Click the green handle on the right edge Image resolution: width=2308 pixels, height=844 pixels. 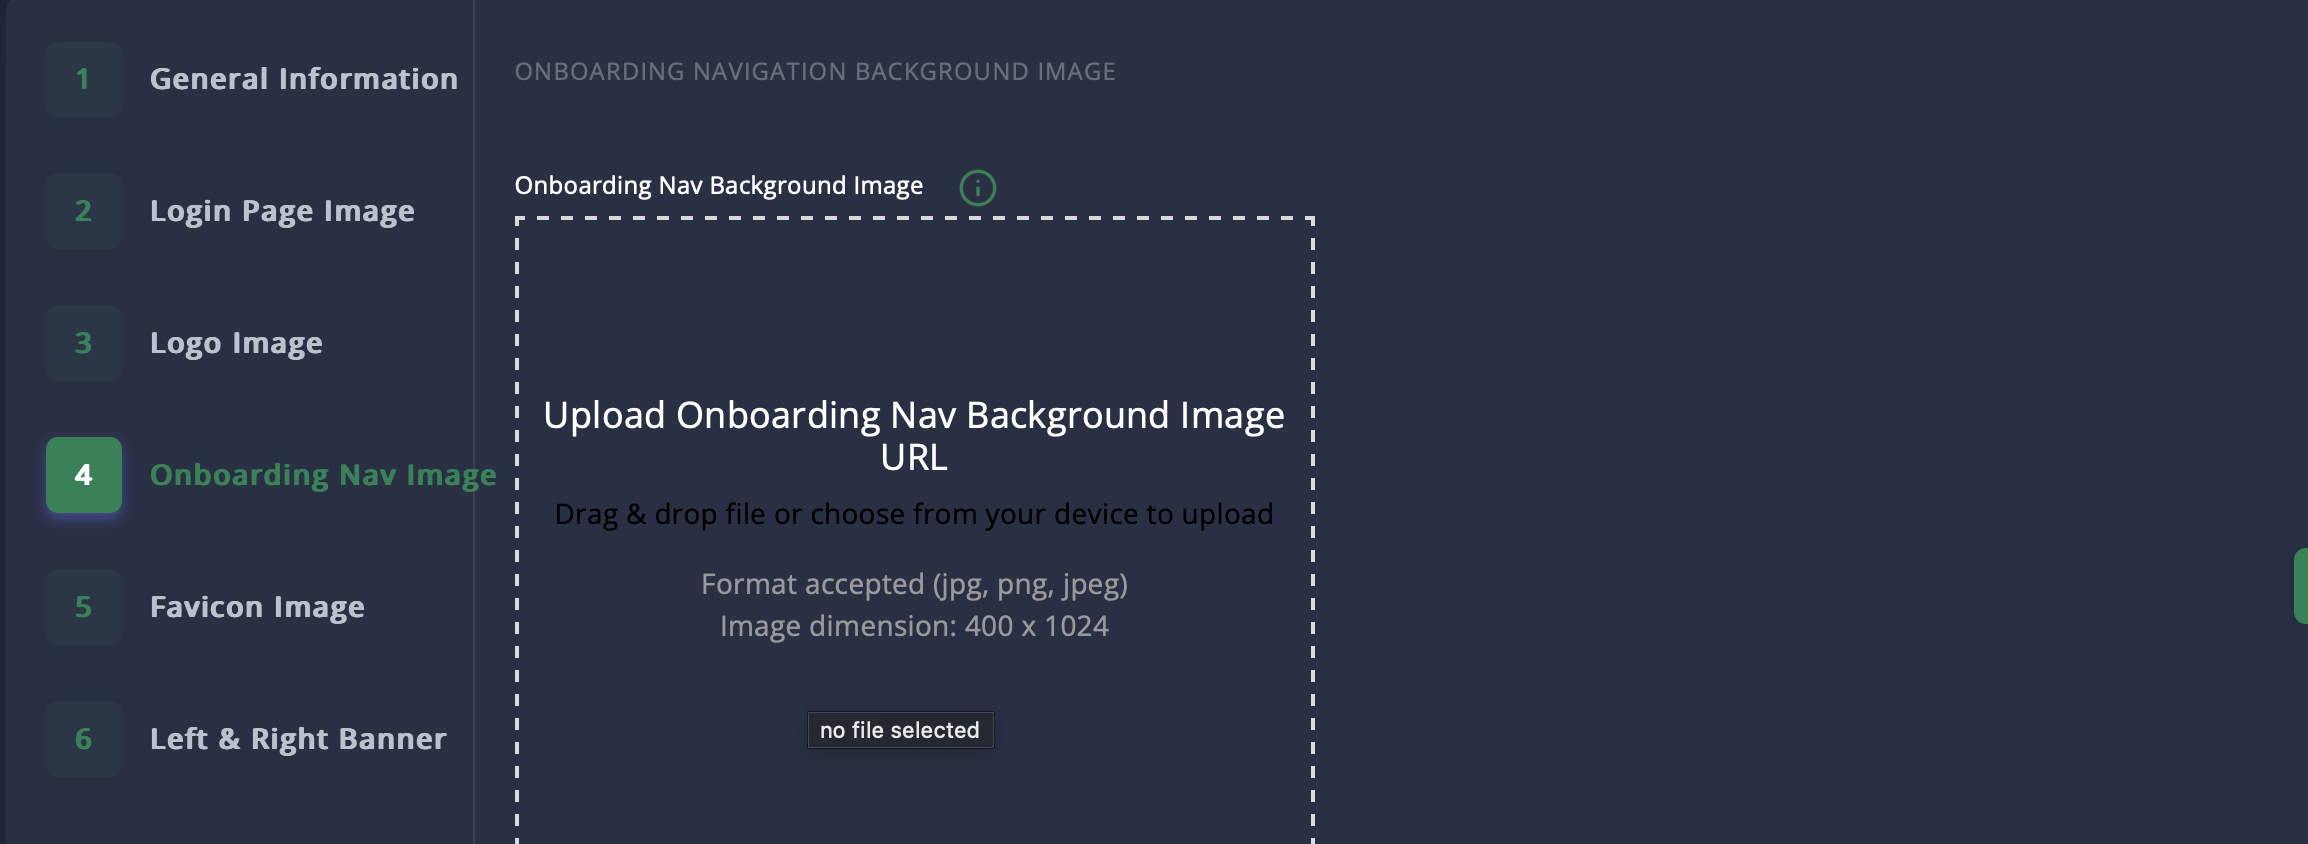coord(2300,586)
